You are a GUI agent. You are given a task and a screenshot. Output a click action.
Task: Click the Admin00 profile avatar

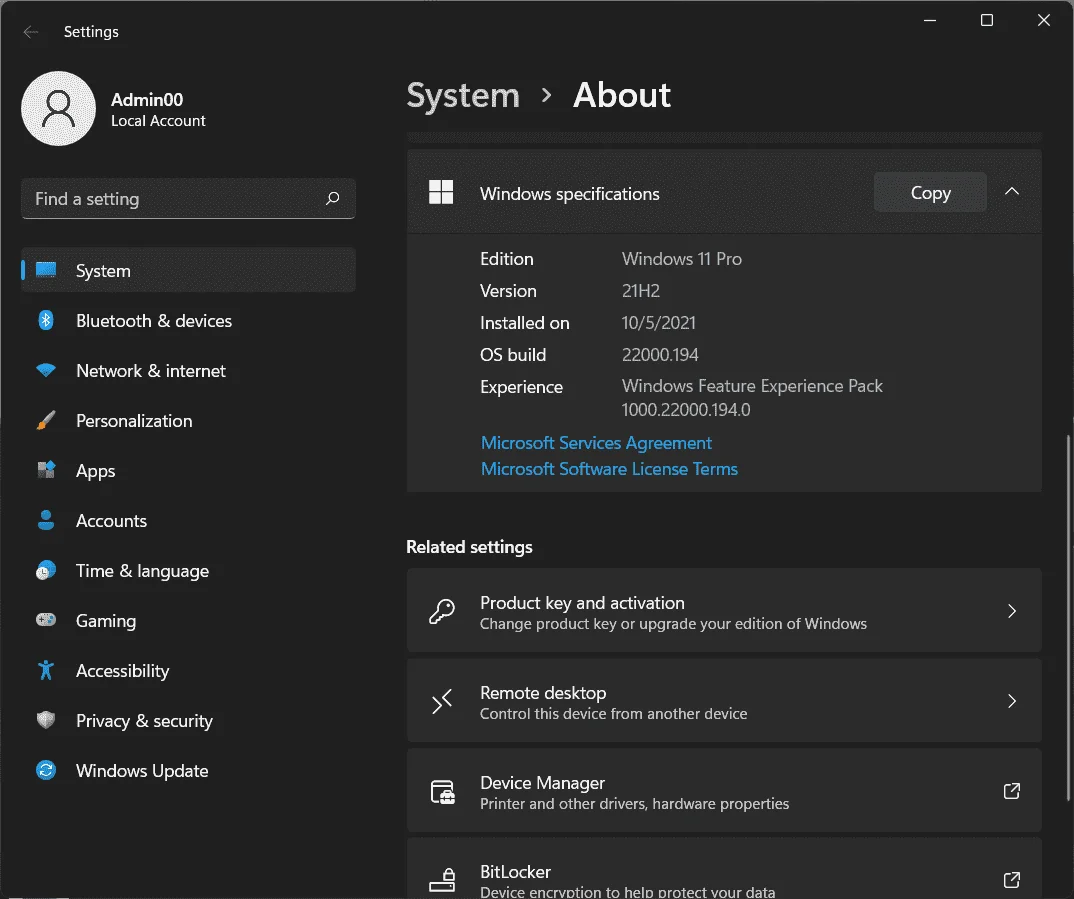coord(58,108)
